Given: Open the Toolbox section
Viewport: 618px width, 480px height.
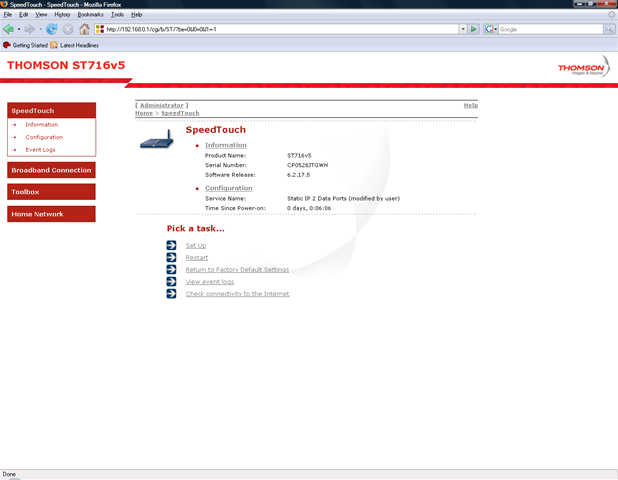Looking at the screenshot, I should [51, 192].
